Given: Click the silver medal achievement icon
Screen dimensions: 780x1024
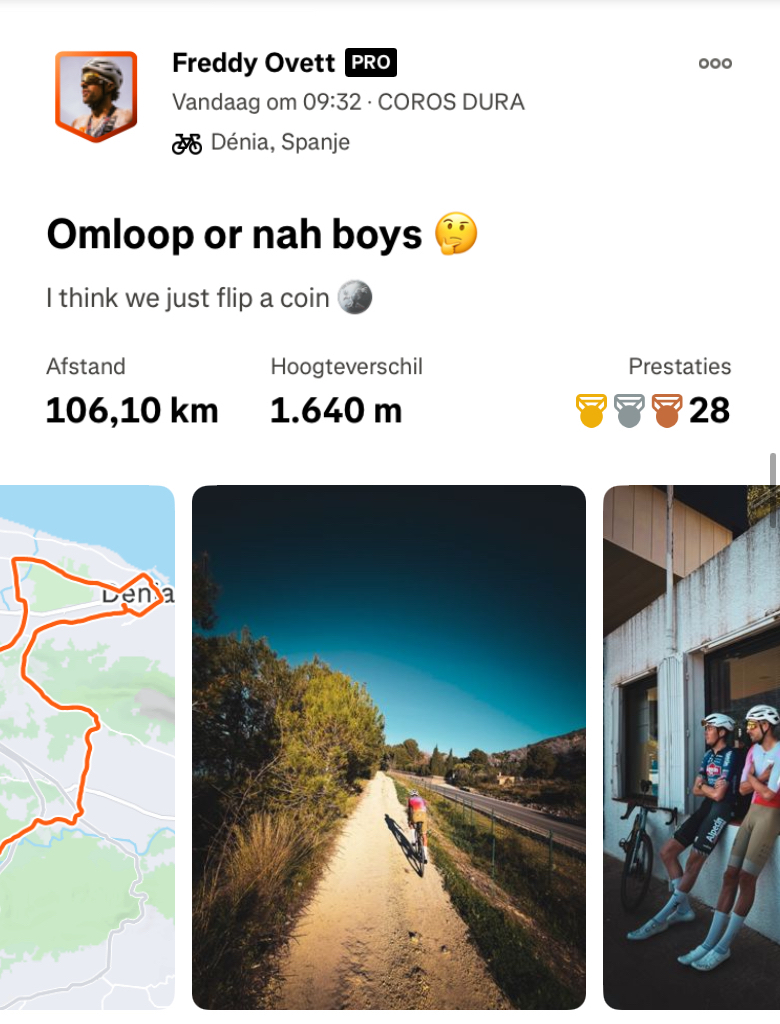Looking at the screenshot, I should click(x=629, y=410).
